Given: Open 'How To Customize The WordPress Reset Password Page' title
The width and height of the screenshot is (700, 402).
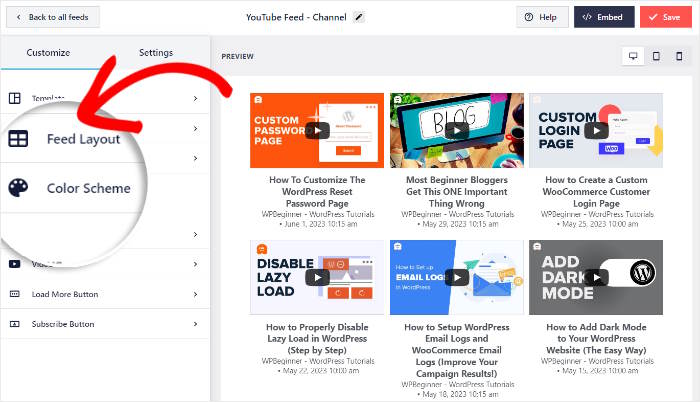Looking at the screenshot, I should 317,192.
